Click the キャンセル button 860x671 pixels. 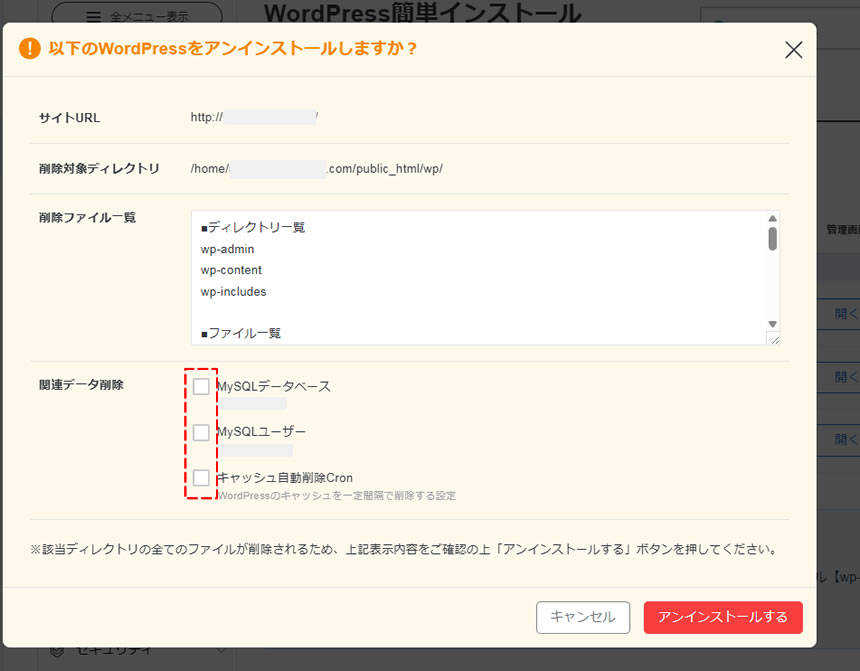583,617
